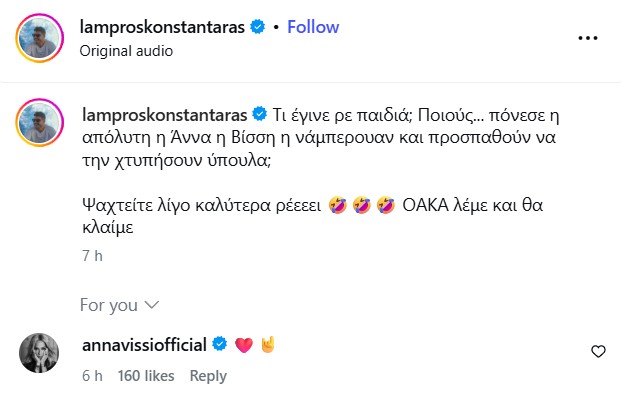Open lamproskonstantaras username in caption

[x=164, y=111]
